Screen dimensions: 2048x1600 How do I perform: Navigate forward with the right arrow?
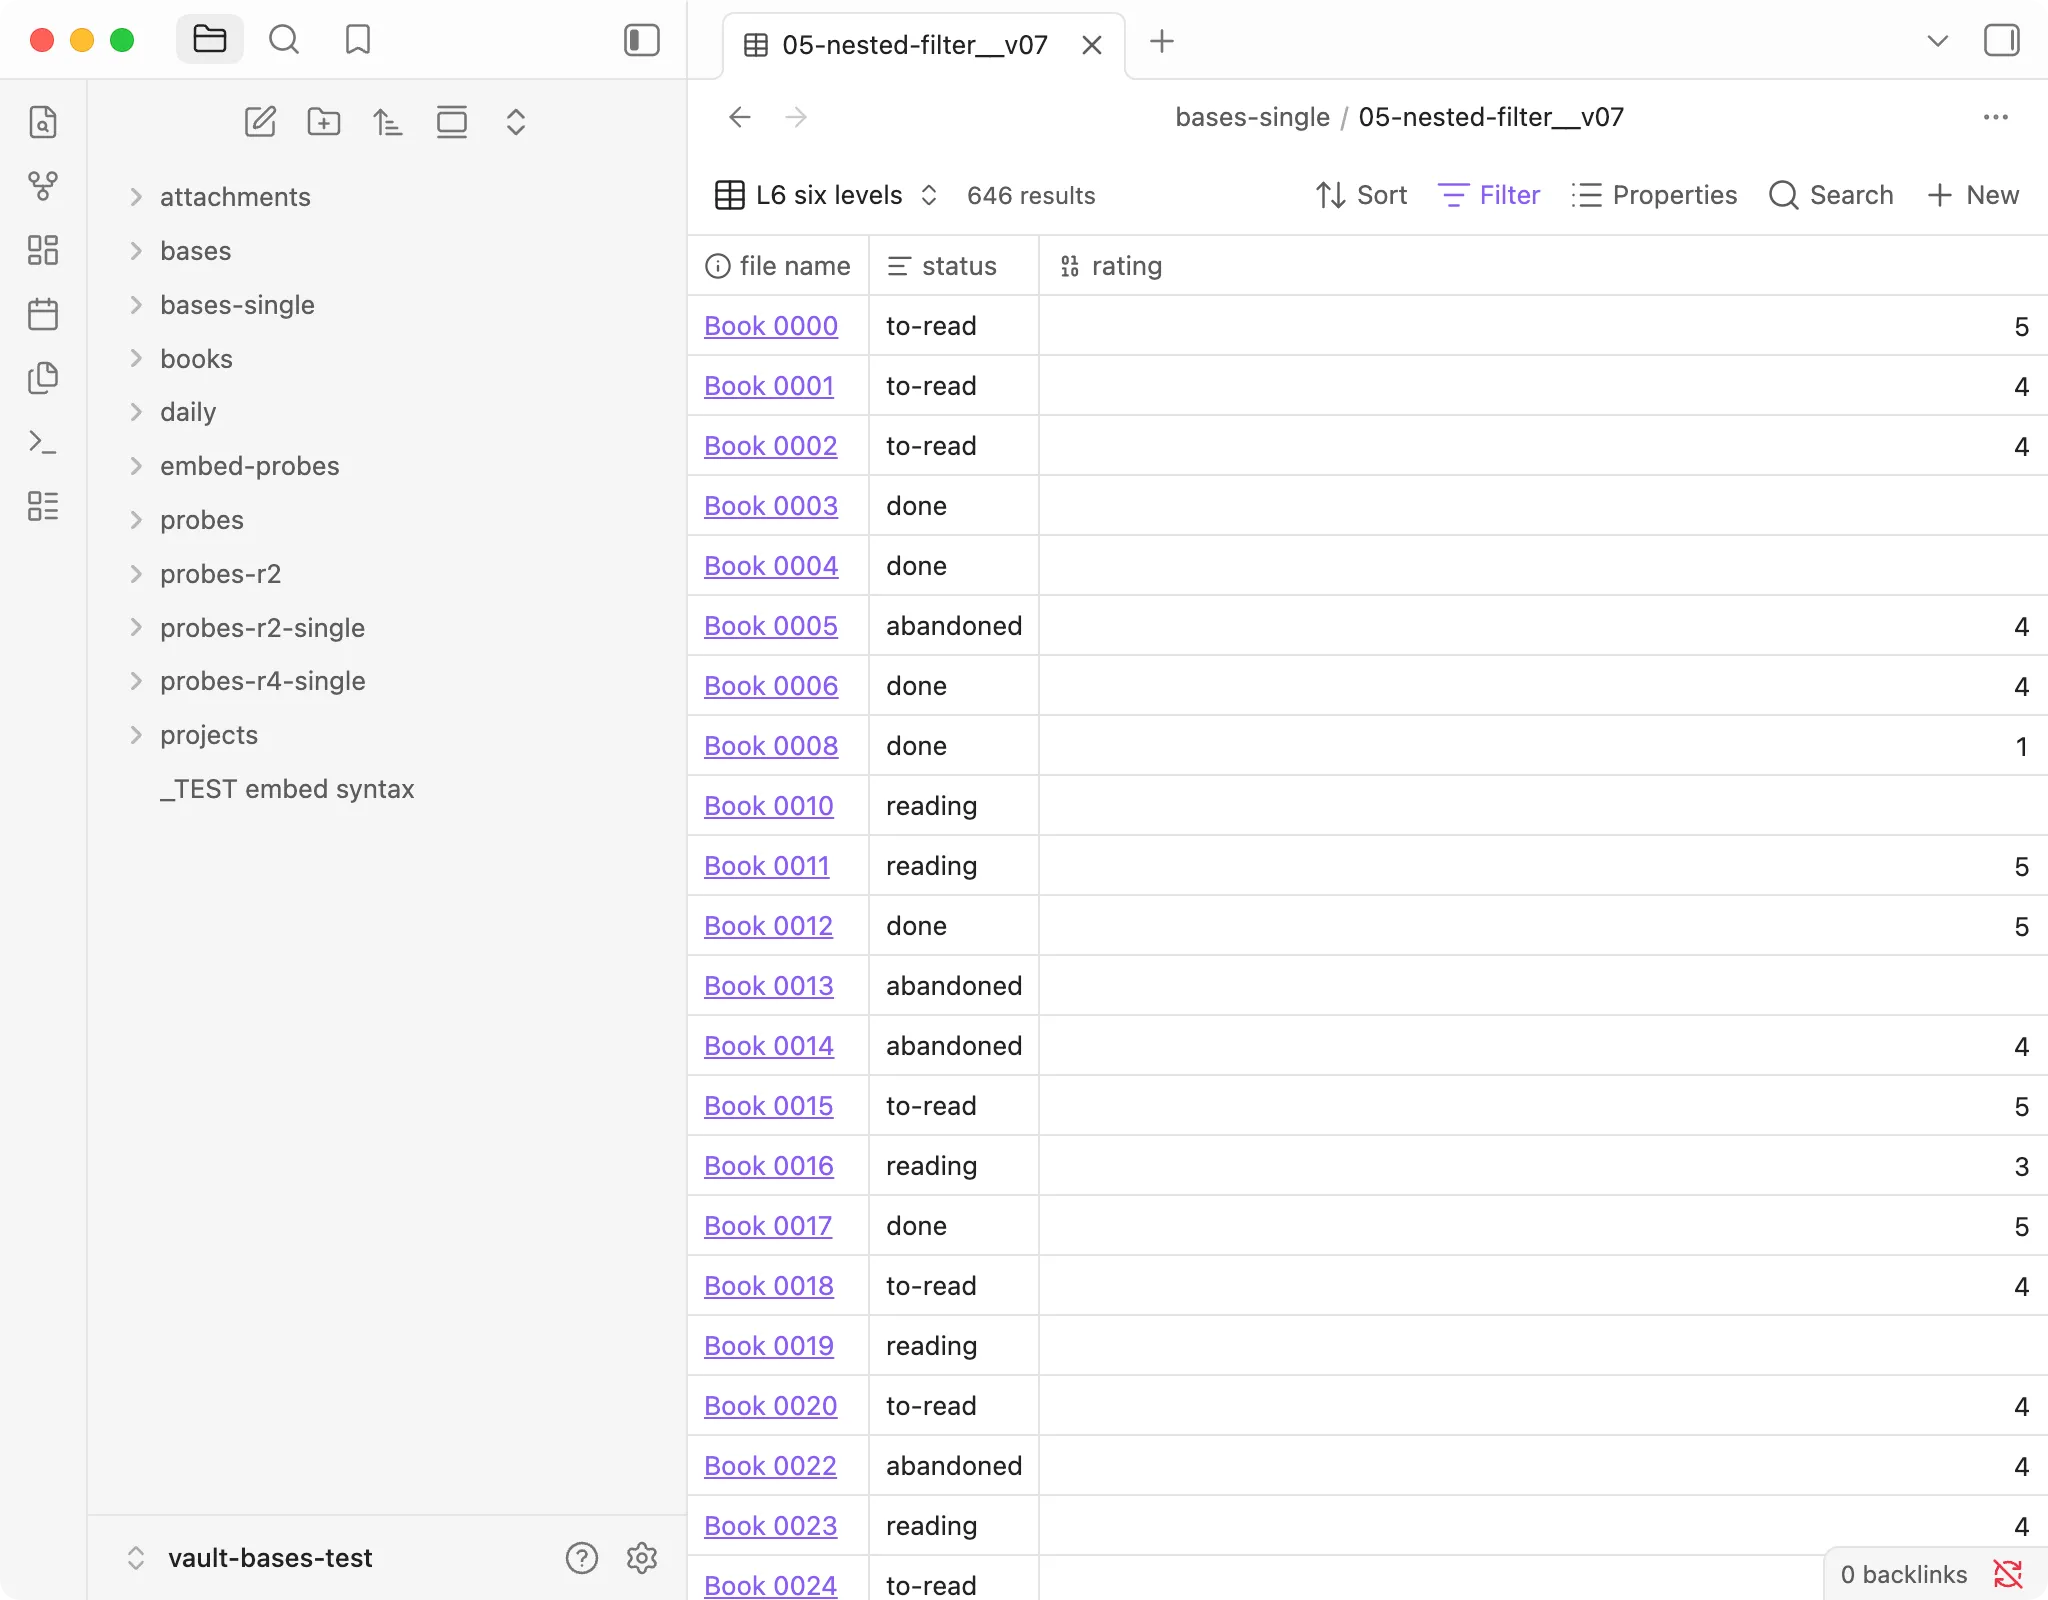point(796,117)
